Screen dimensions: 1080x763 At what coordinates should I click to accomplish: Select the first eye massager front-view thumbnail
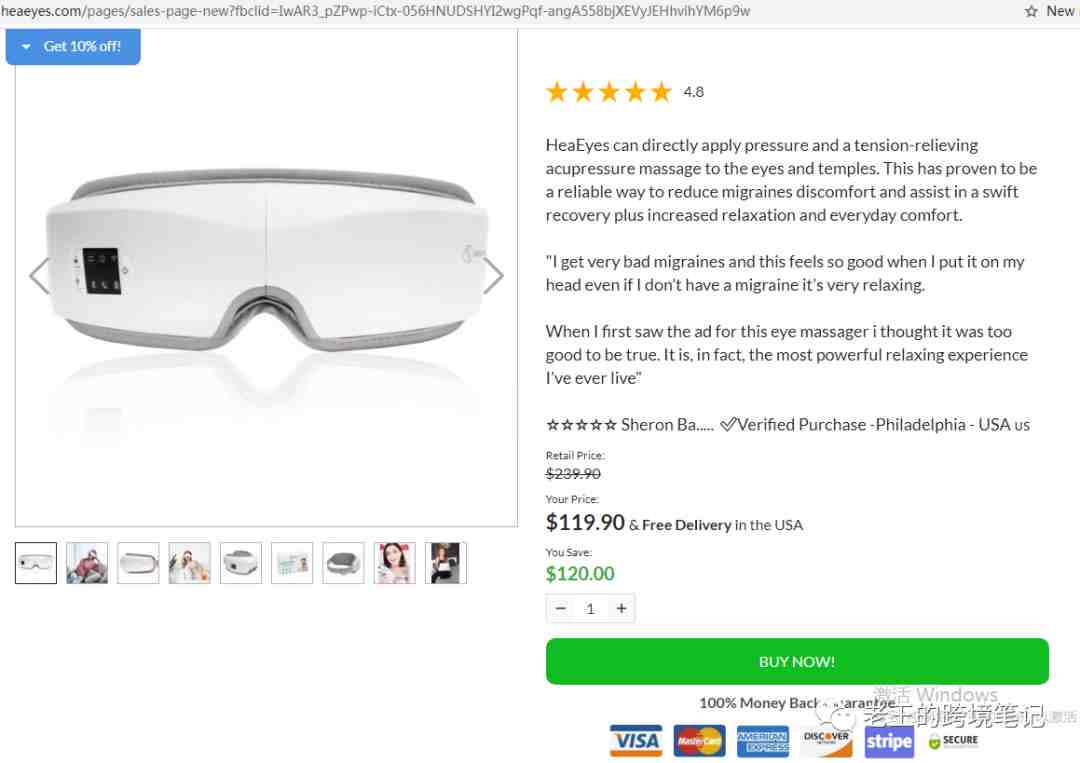coord(36,563)
